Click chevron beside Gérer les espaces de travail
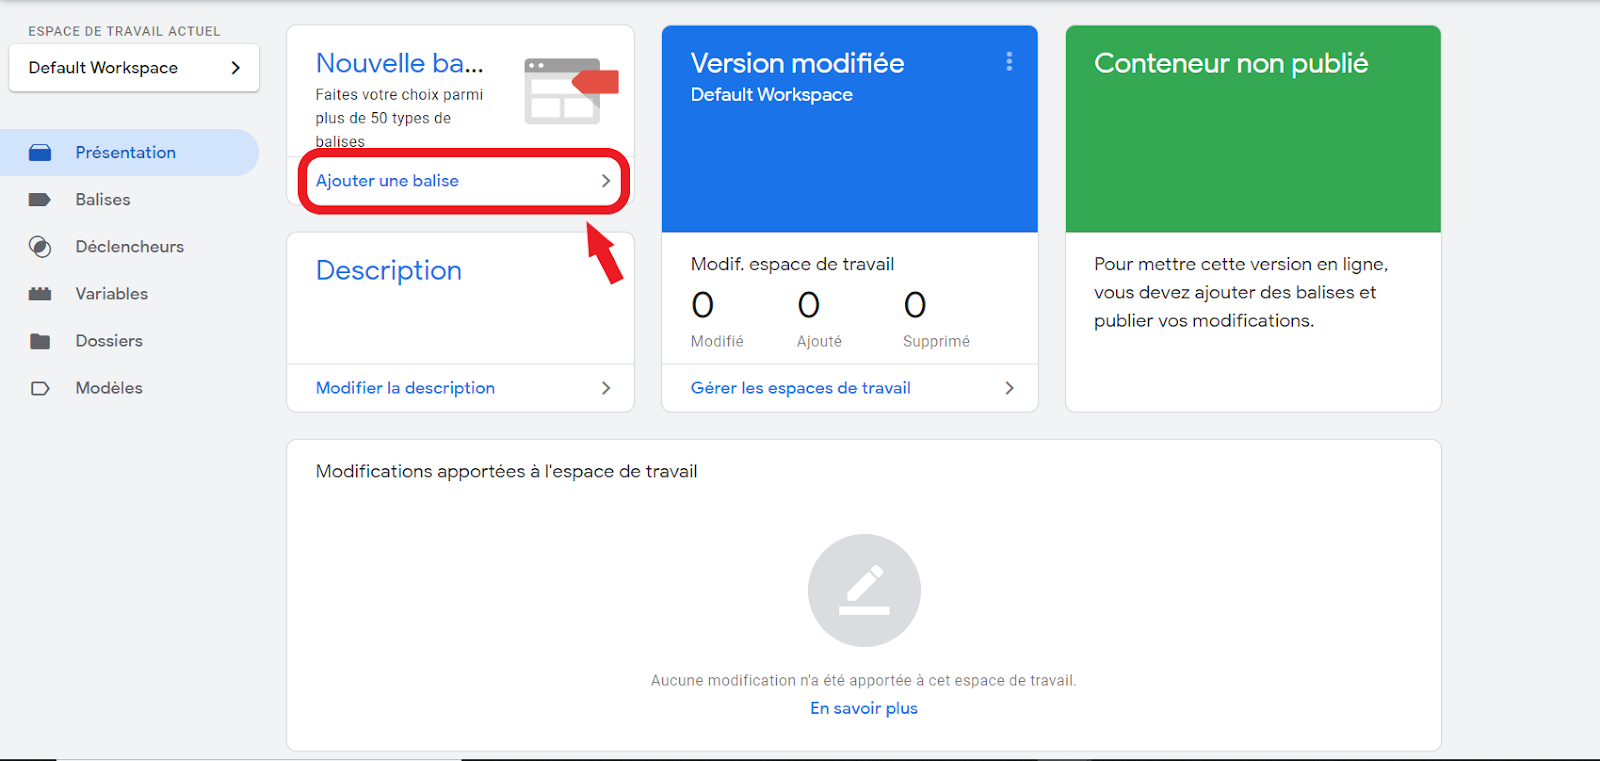Image resolution: width=1600 pixels, height=761 pixels. pos(1009,388)
